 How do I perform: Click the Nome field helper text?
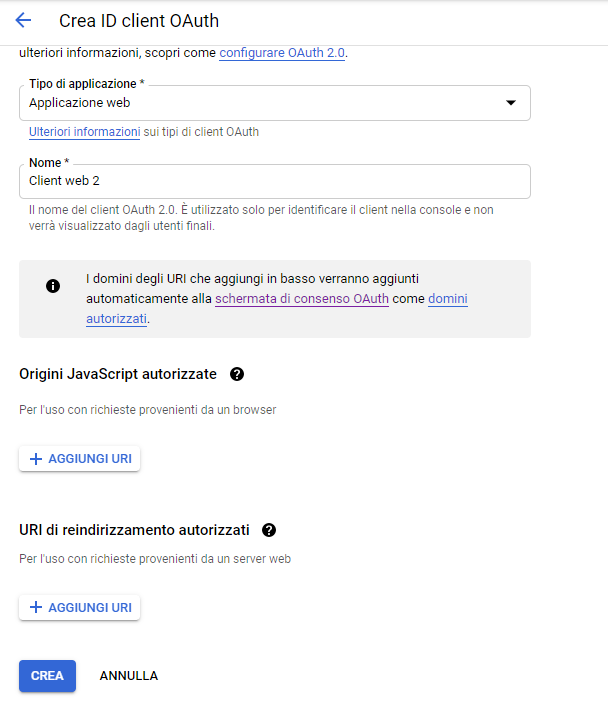pos(261,218)
